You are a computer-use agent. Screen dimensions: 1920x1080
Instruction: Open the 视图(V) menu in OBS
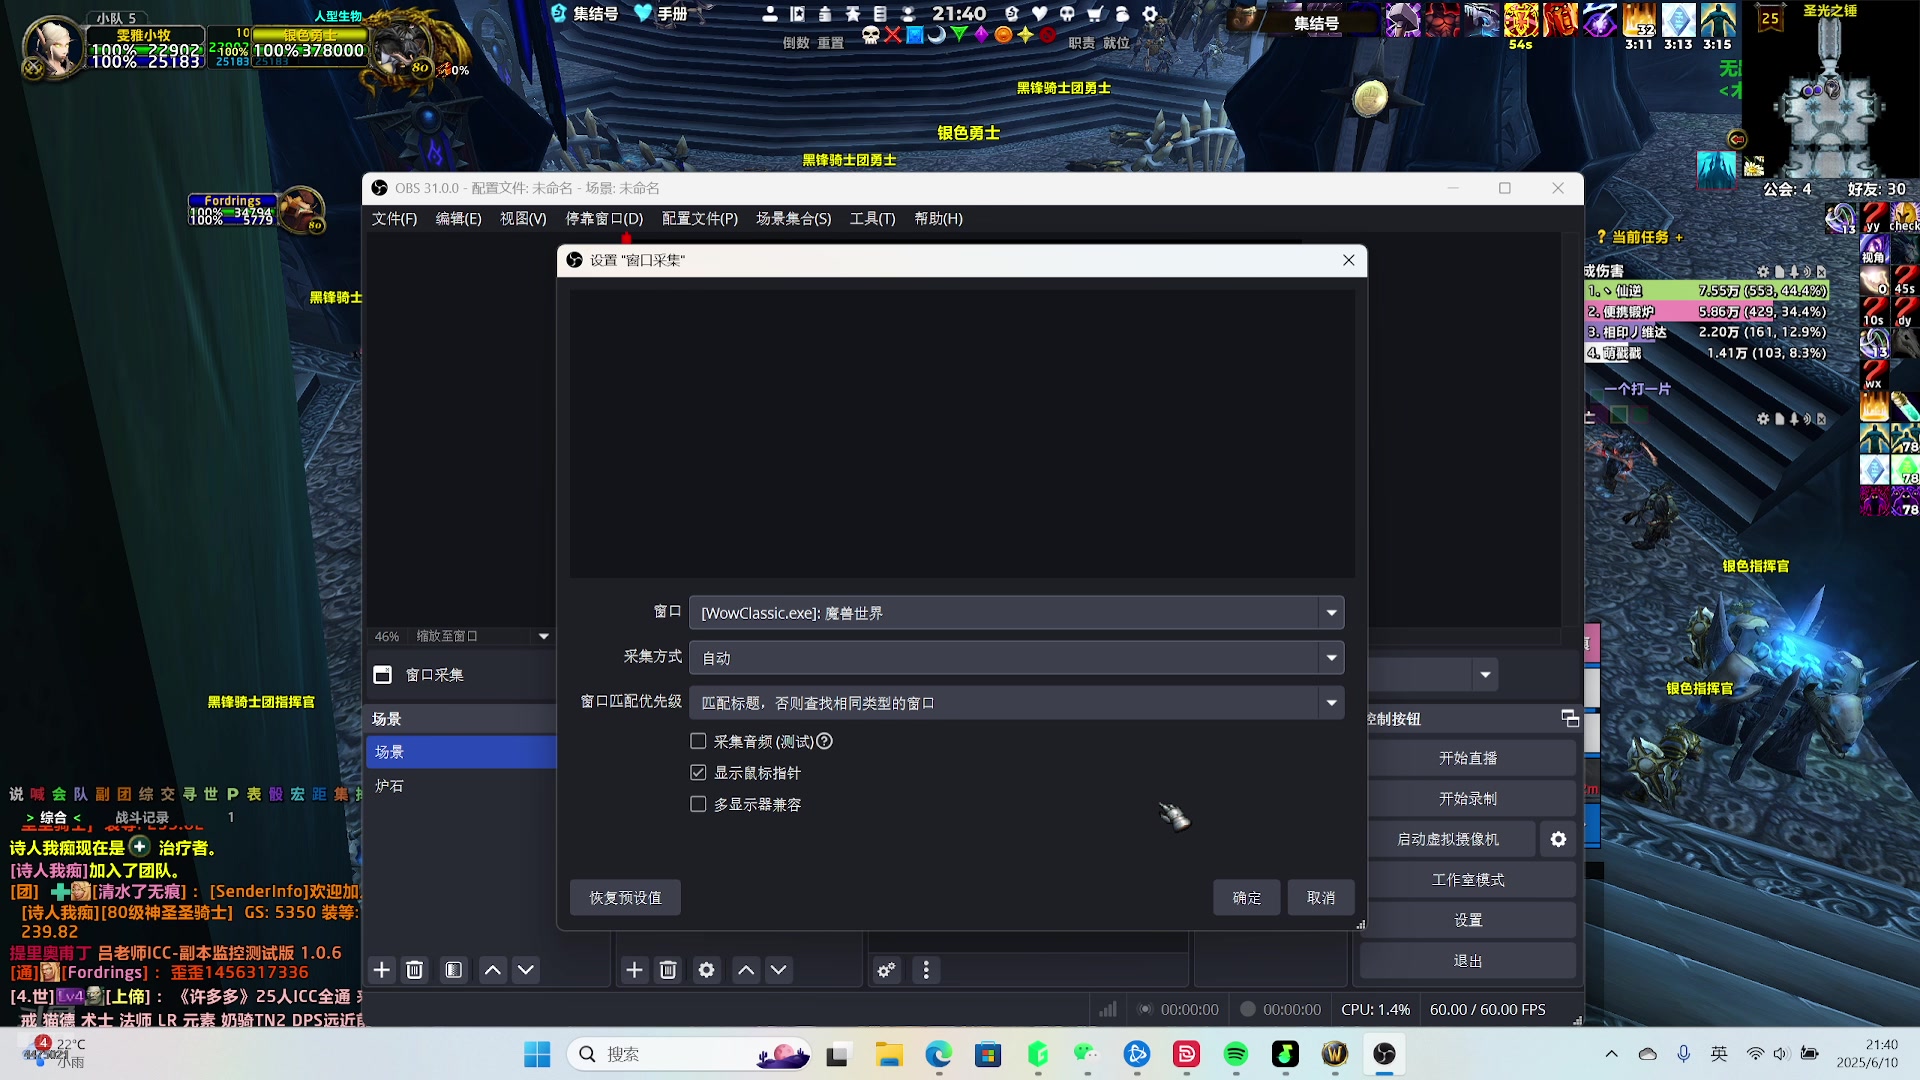click(523, 218)
